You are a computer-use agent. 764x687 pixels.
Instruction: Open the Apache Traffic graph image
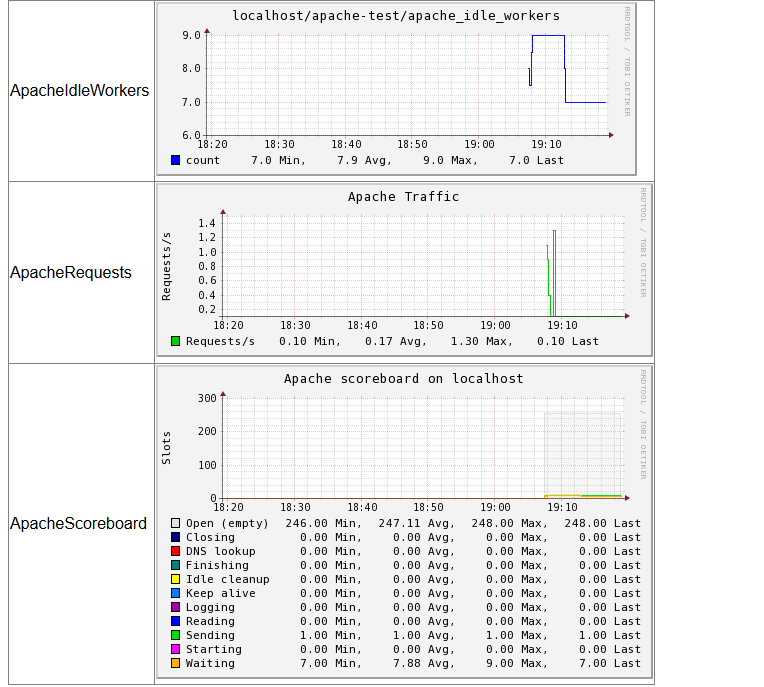pos(404,270)
